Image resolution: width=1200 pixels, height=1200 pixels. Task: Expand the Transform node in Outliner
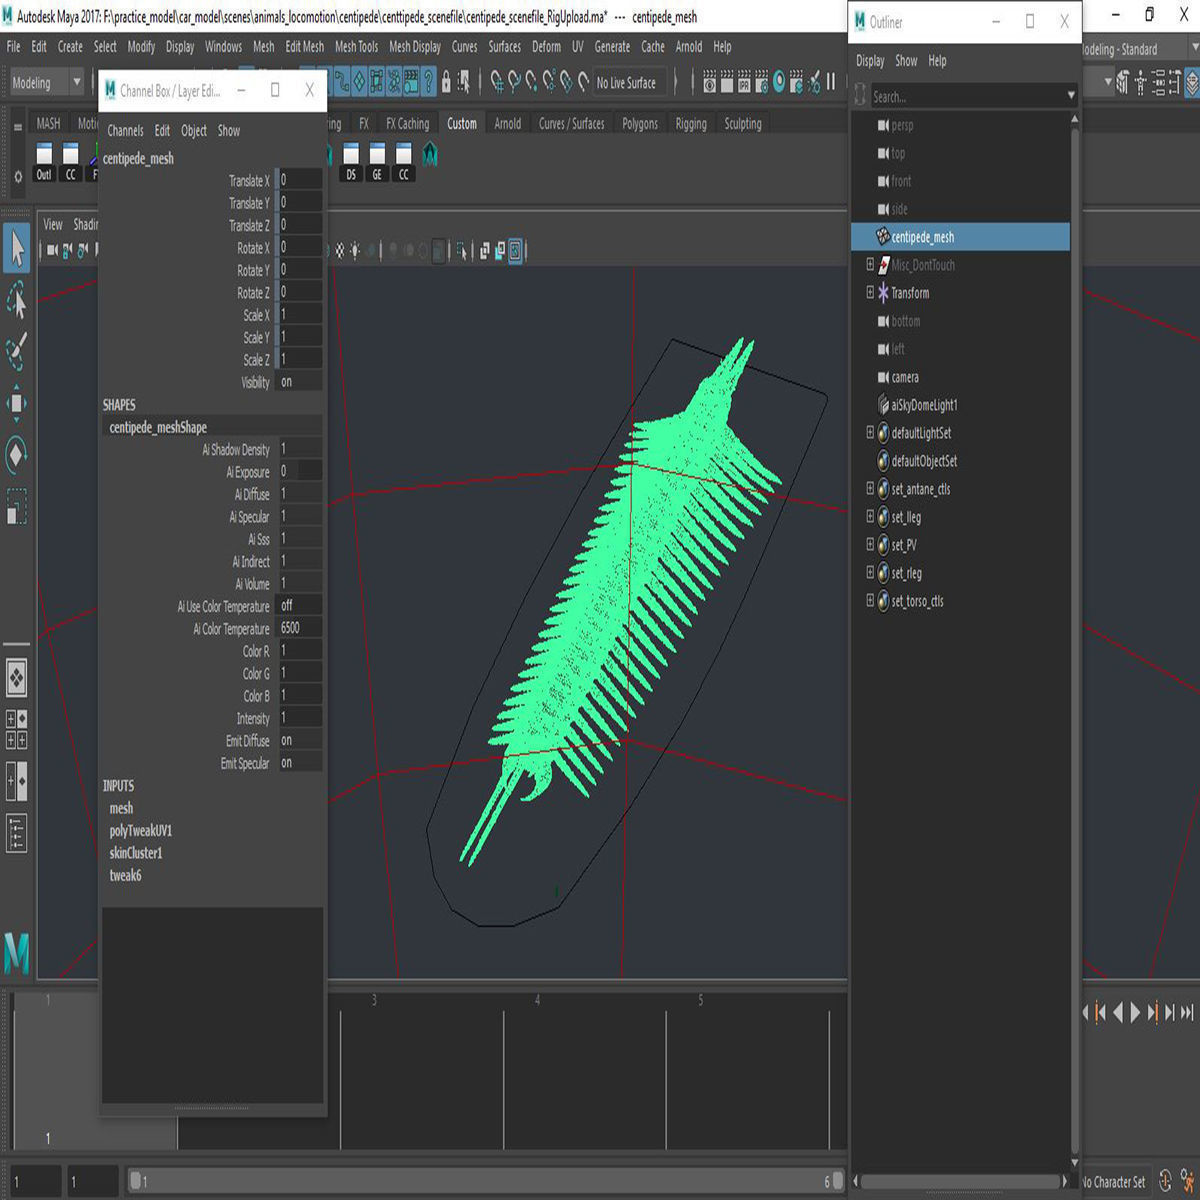(870, 292)
